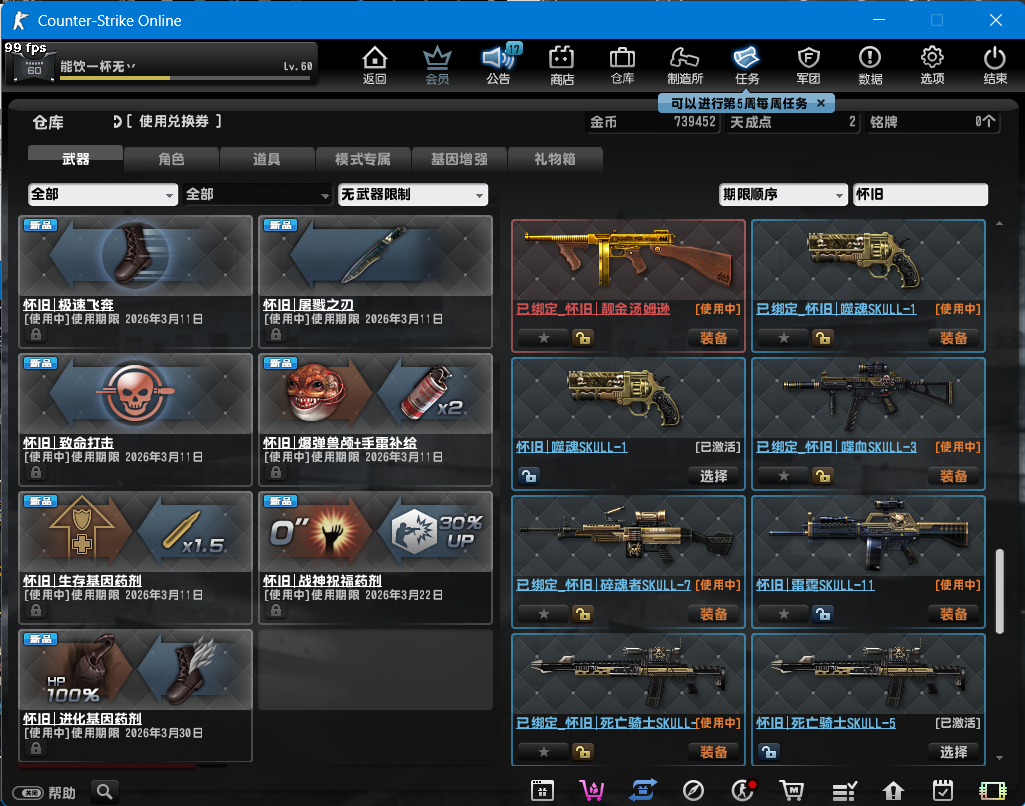Click the 怀旧 search input field
This screenshot has width=1025, height=806.
point(920,194)
